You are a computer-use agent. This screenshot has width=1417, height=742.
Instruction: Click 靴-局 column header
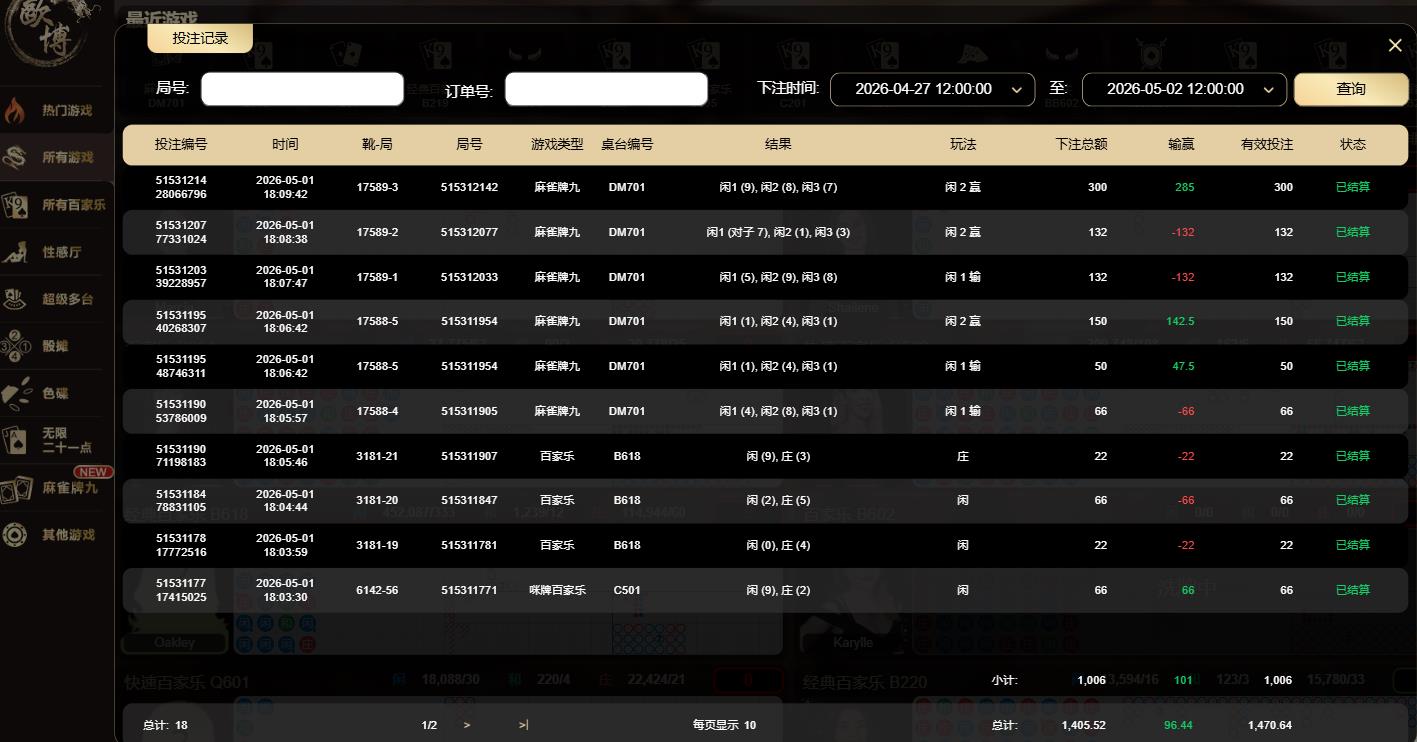pos(377,144)
